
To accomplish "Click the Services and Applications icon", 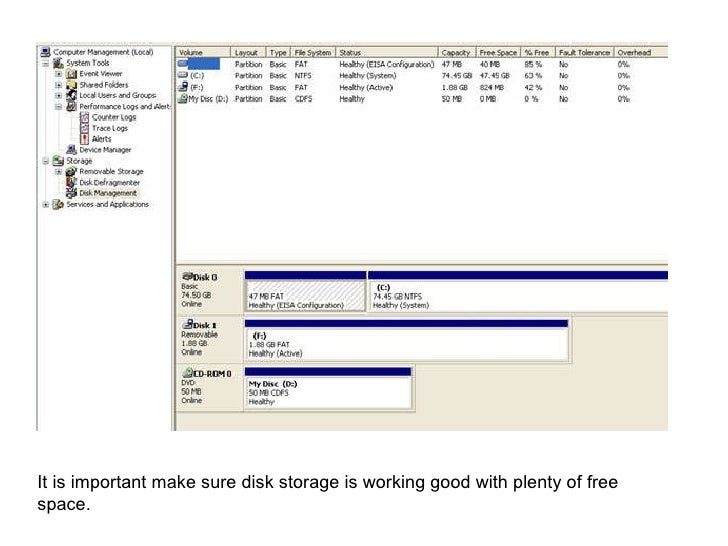I will 58,204.
